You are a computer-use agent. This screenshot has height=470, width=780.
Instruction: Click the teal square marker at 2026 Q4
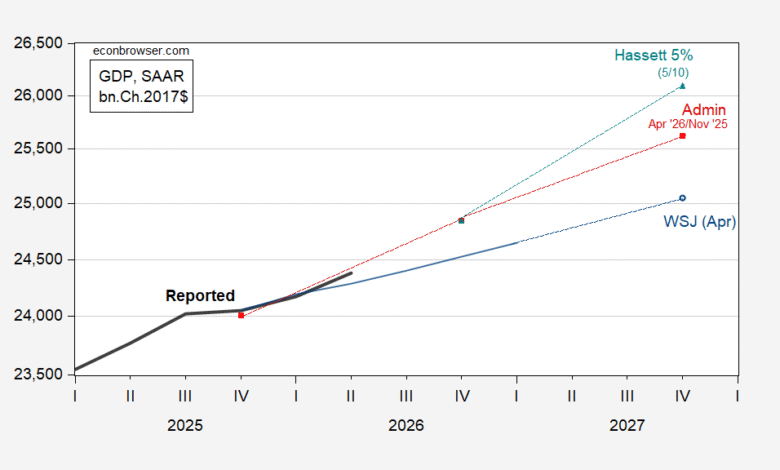click(461, 221)
